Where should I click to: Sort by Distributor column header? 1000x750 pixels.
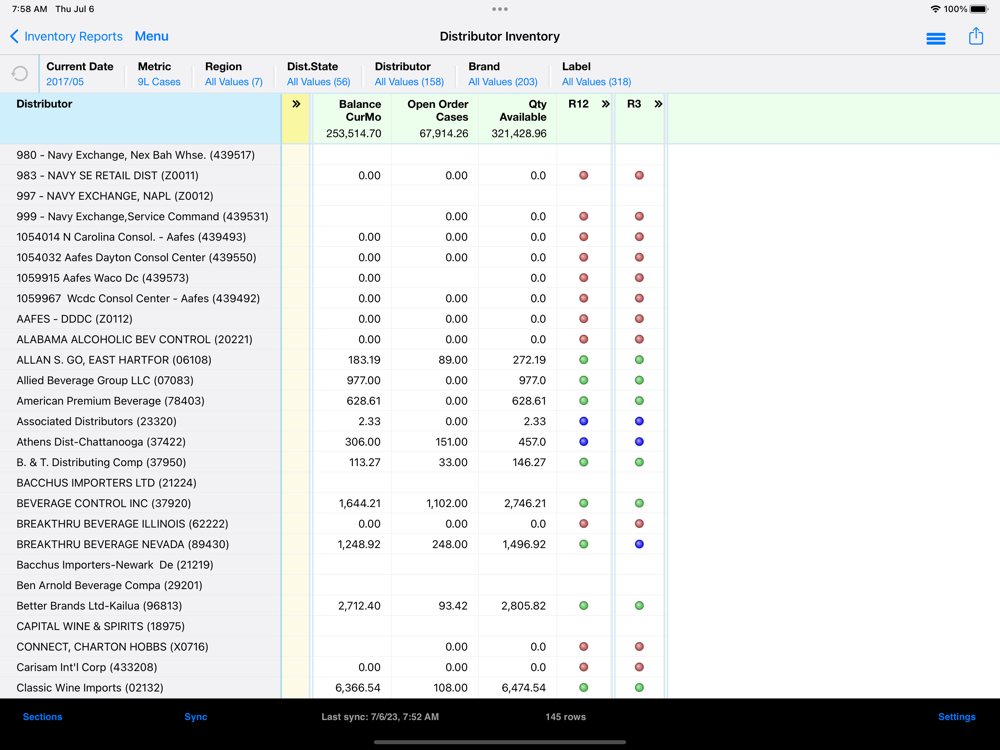tap(44, 104)
